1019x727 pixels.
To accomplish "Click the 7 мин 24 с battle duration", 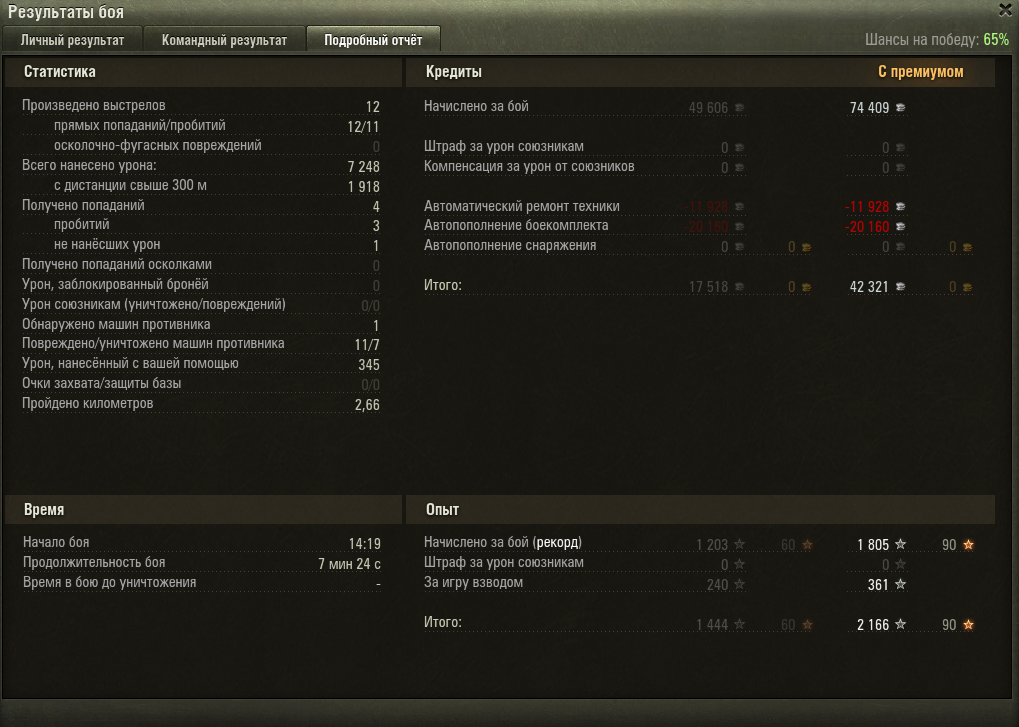I will pyautogui.click(x=350, y=564).
